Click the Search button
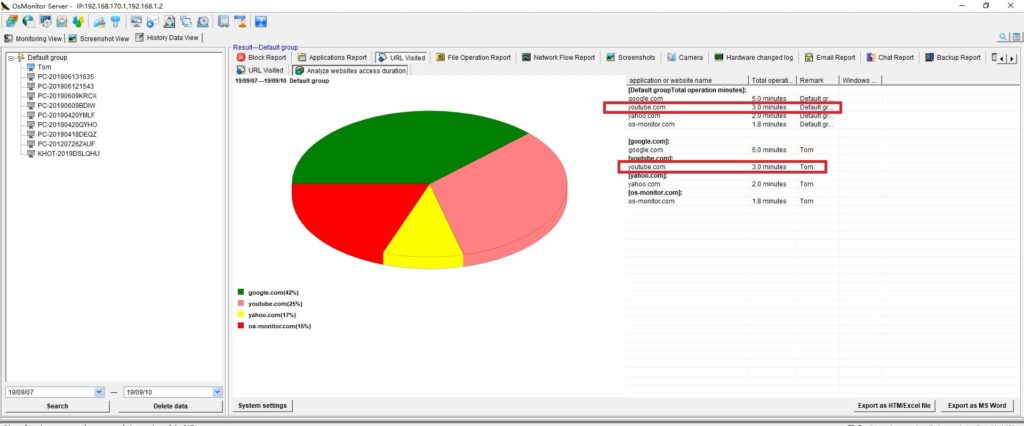 (57, 406)
